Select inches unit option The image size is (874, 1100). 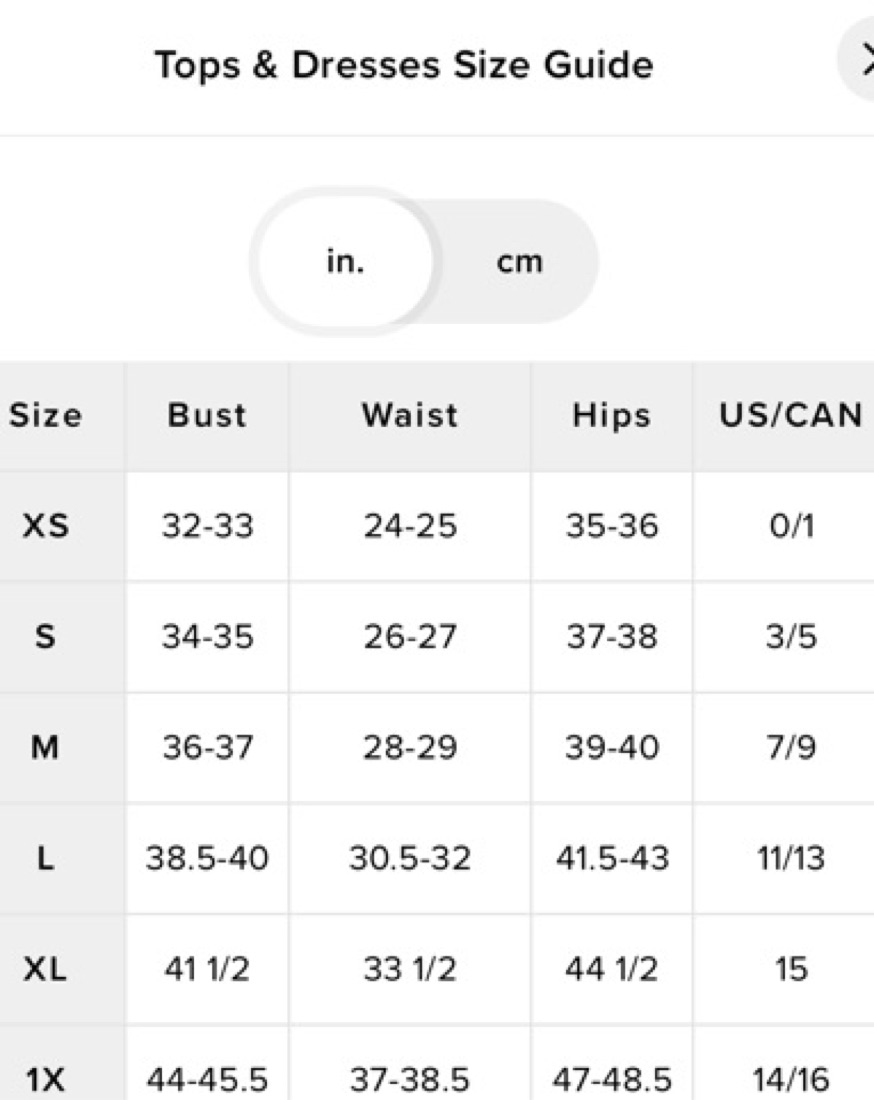pos(345,262)
